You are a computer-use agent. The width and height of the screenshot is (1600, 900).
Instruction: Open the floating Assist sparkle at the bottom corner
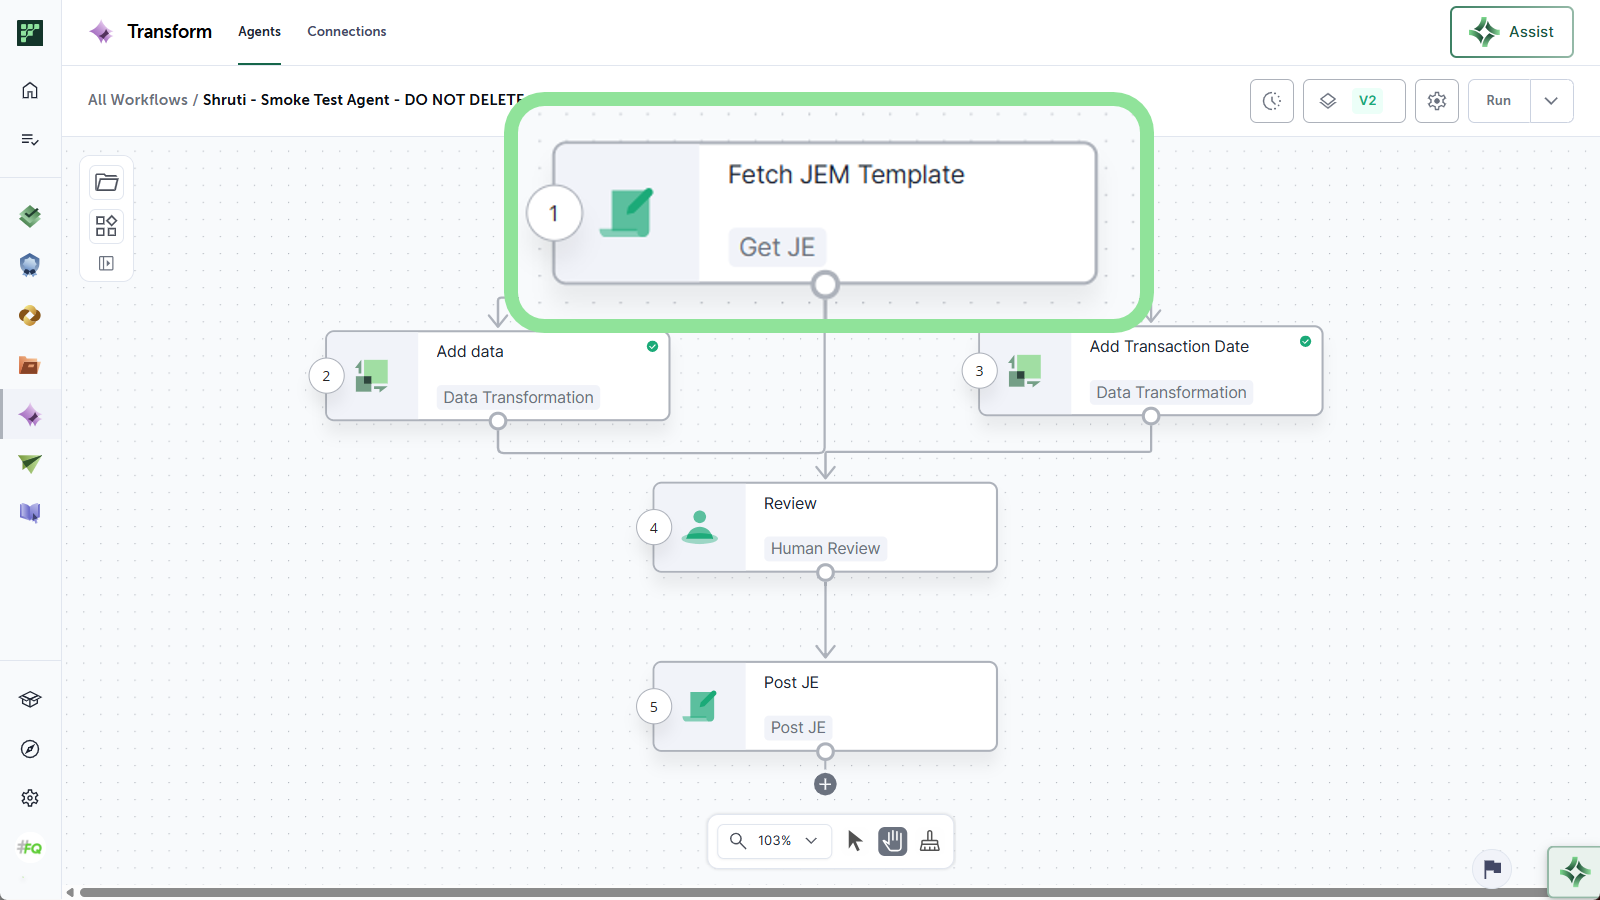(1575, 872)
